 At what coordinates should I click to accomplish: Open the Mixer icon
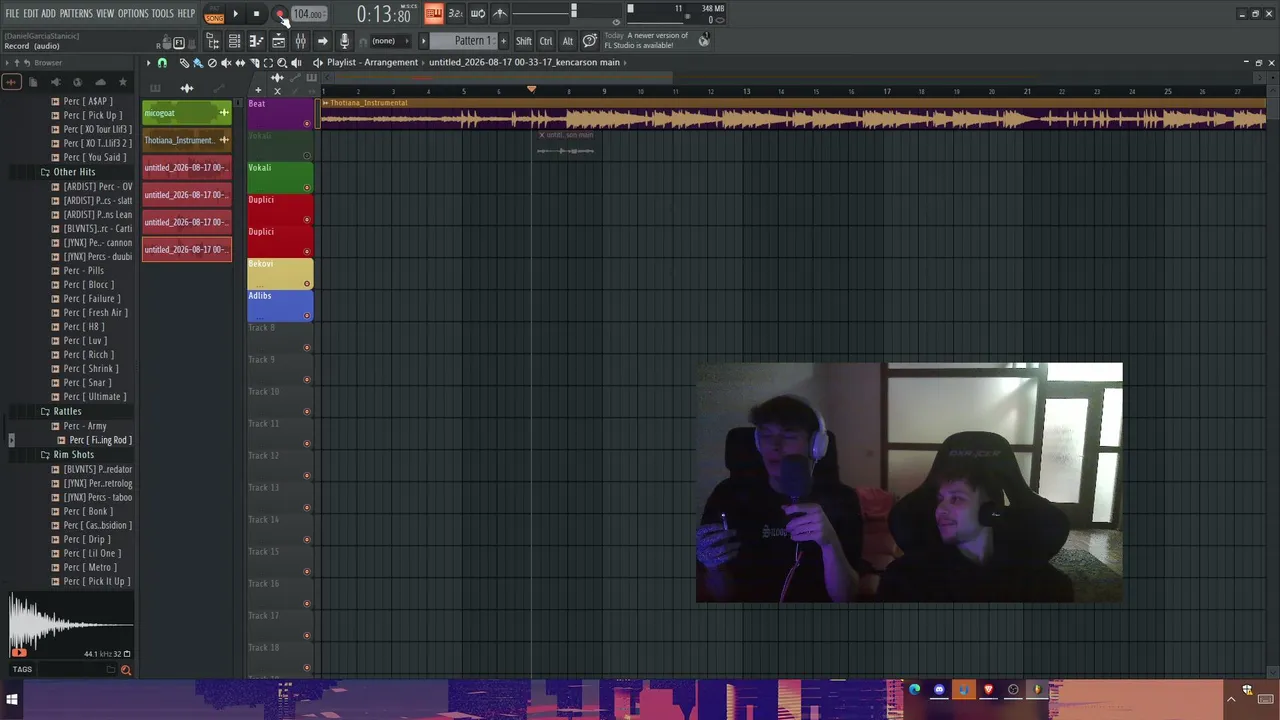coord(300,41)
